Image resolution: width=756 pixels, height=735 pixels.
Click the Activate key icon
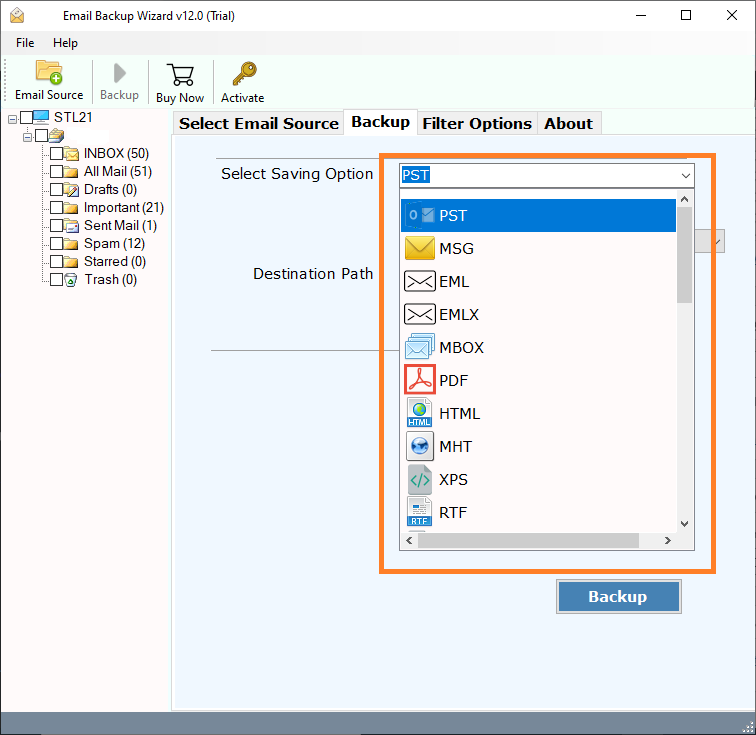pyautogui.click(x=243, y=74)
